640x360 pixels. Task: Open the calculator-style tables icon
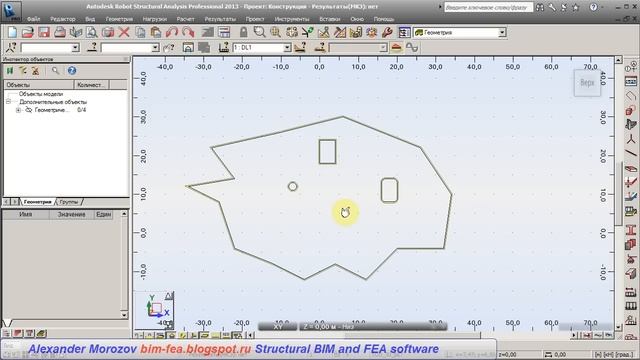tap(224, 32)
